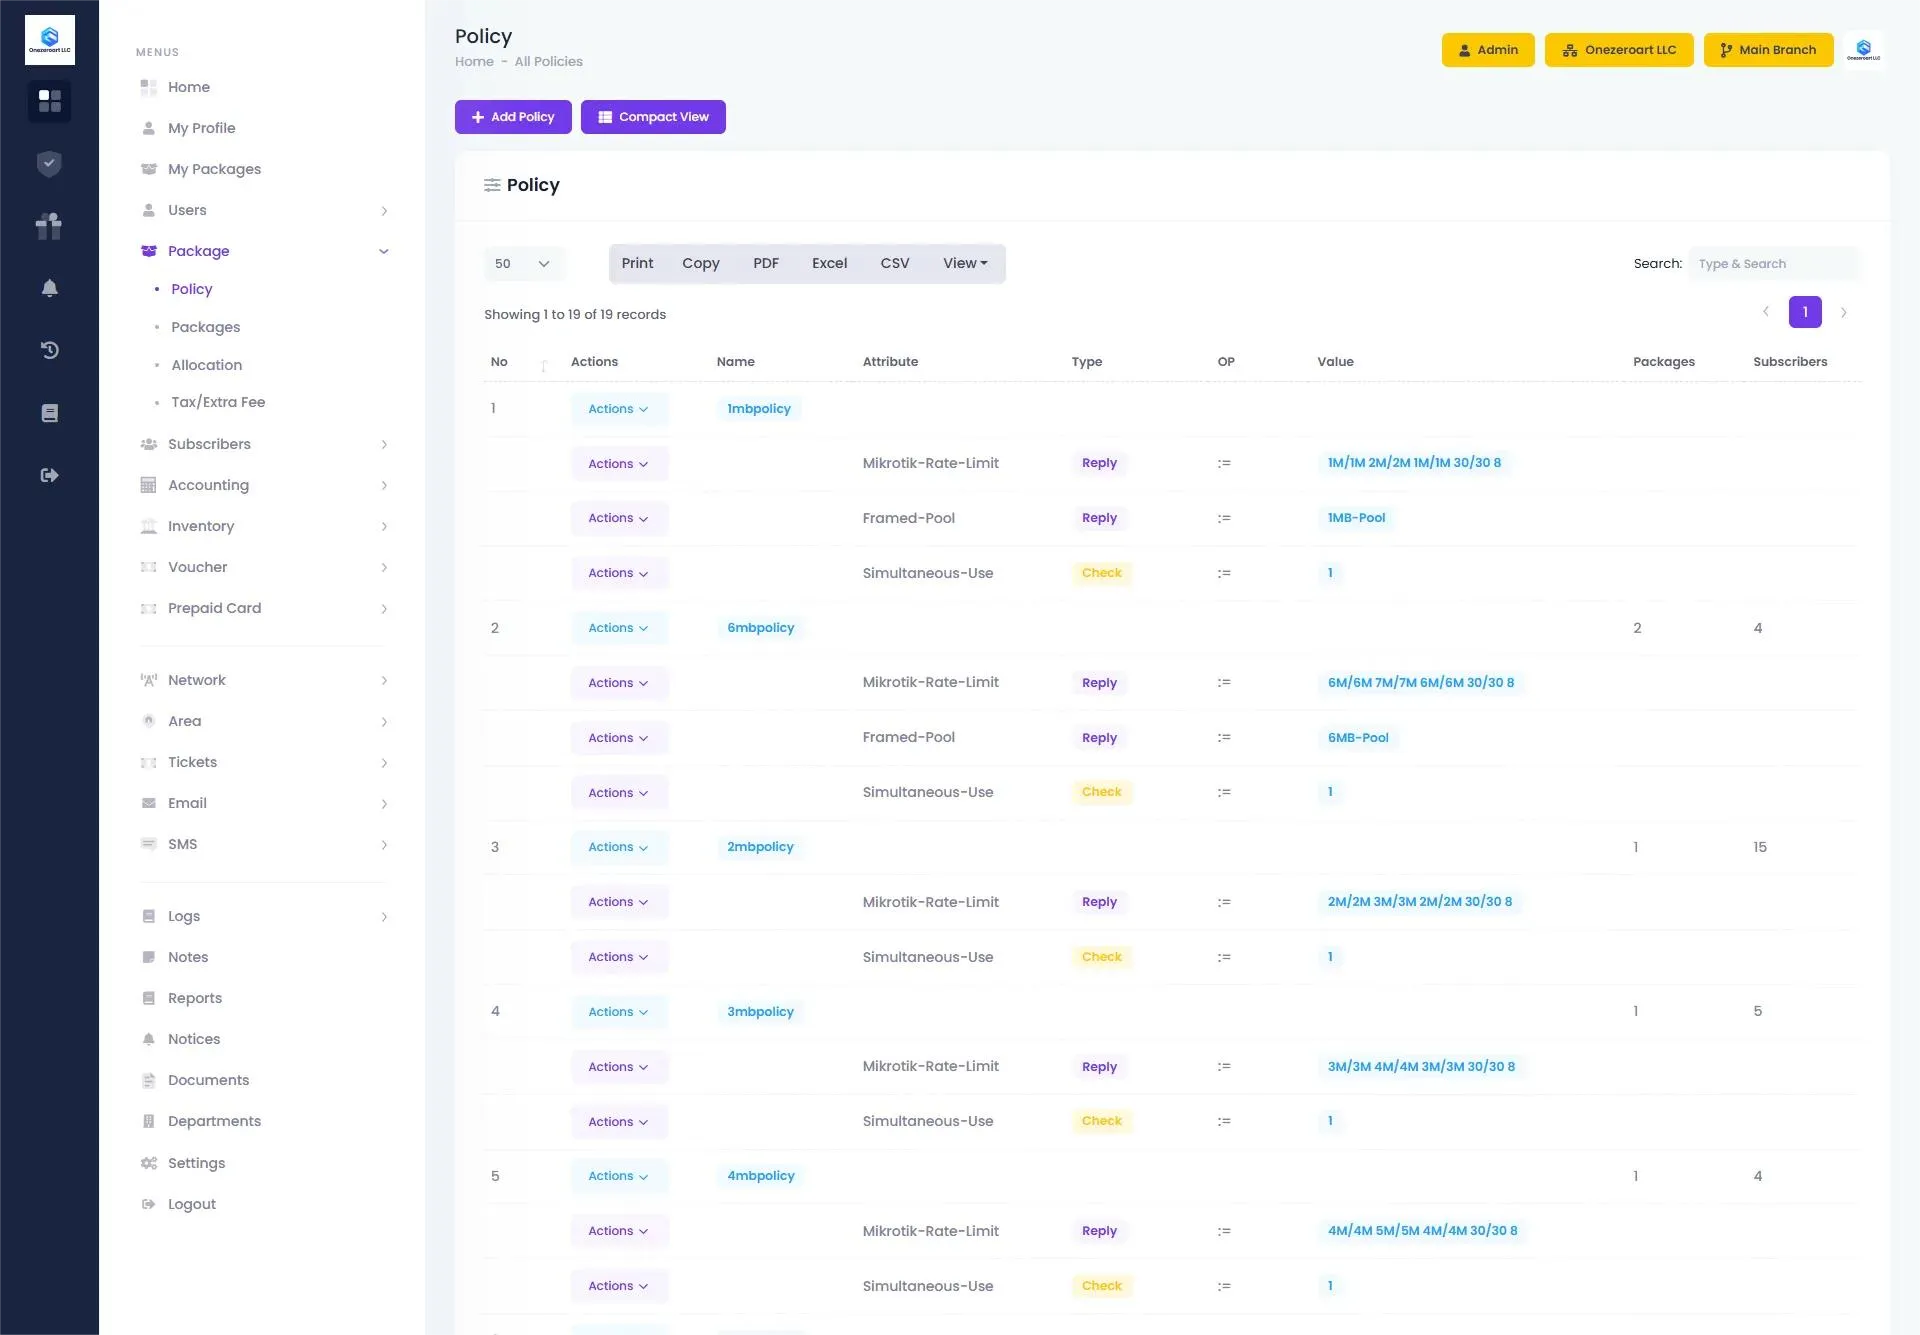Click the Type & Search input field
Viewport: 1920px width, 1335px height.
(x=1773, y=264)
